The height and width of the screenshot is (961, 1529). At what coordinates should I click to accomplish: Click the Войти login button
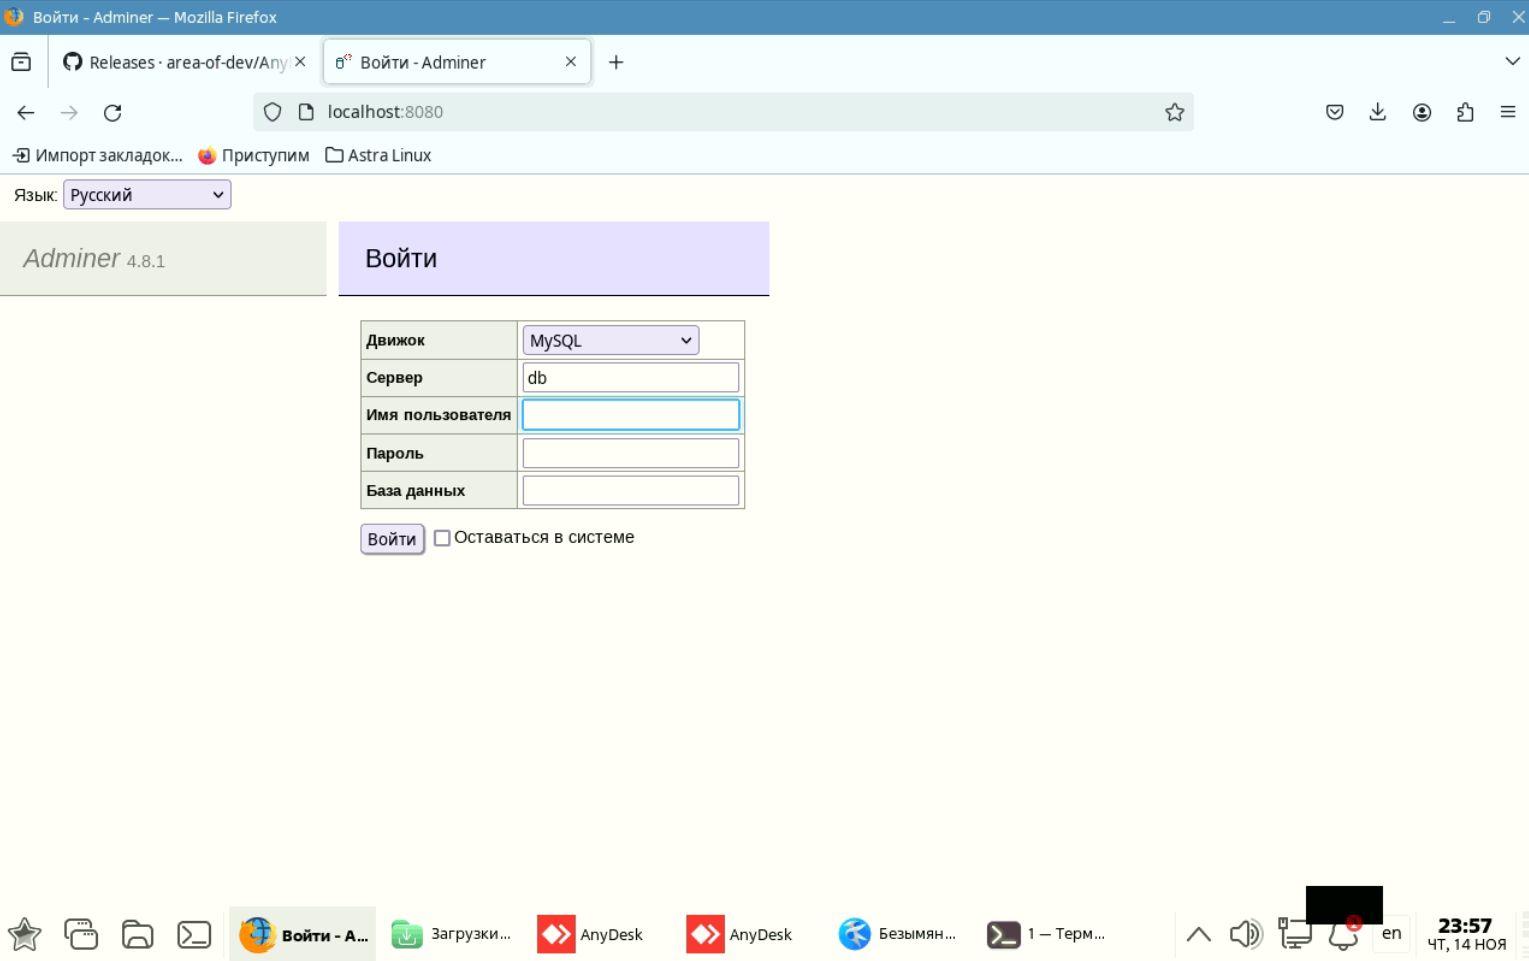click(x=392, y=539)
